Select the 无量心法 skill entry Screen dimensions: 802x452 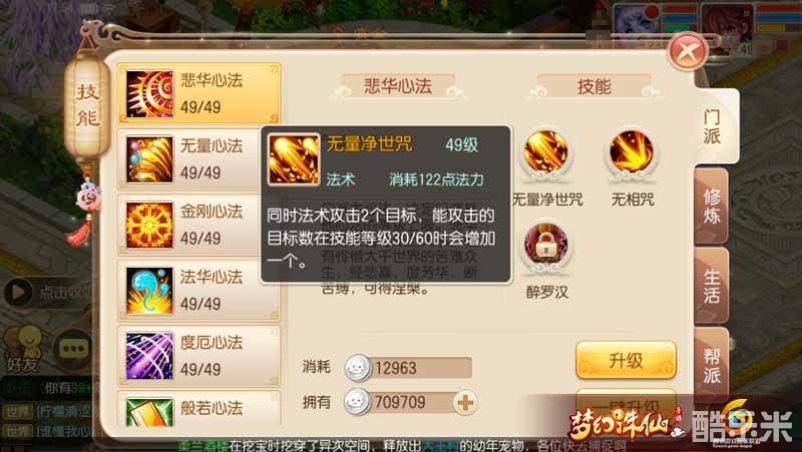click(x=199, y=160)
